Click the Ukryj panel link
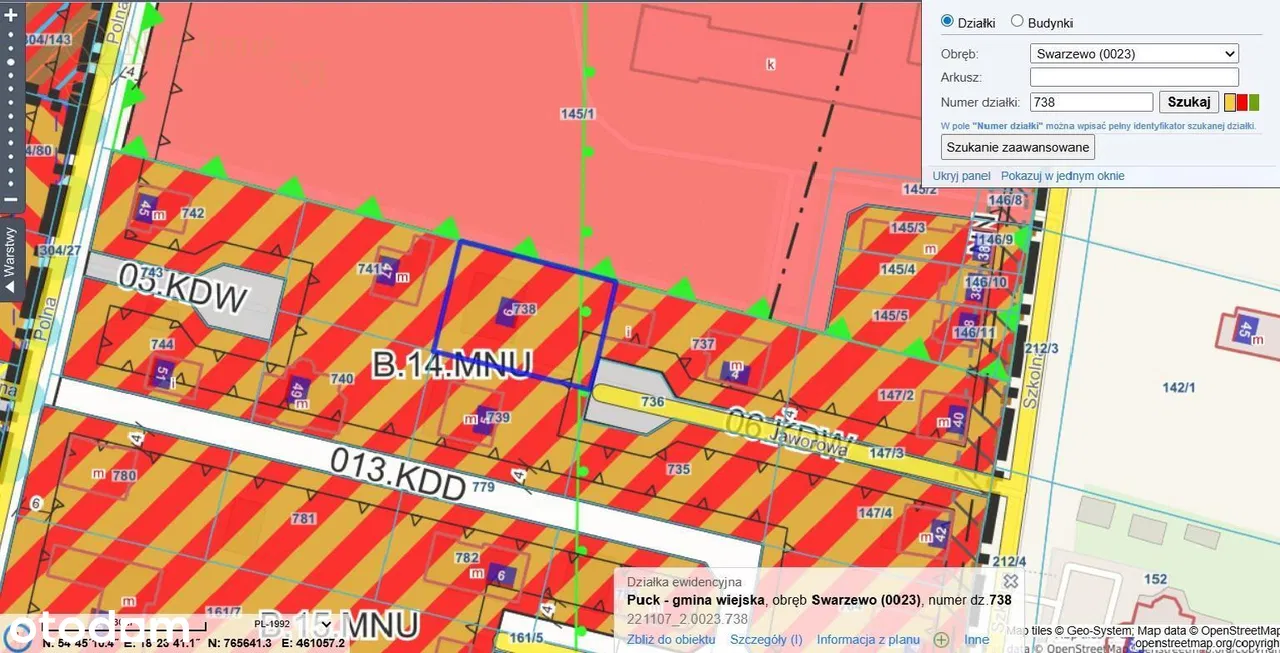 click(x=961, y=176)
